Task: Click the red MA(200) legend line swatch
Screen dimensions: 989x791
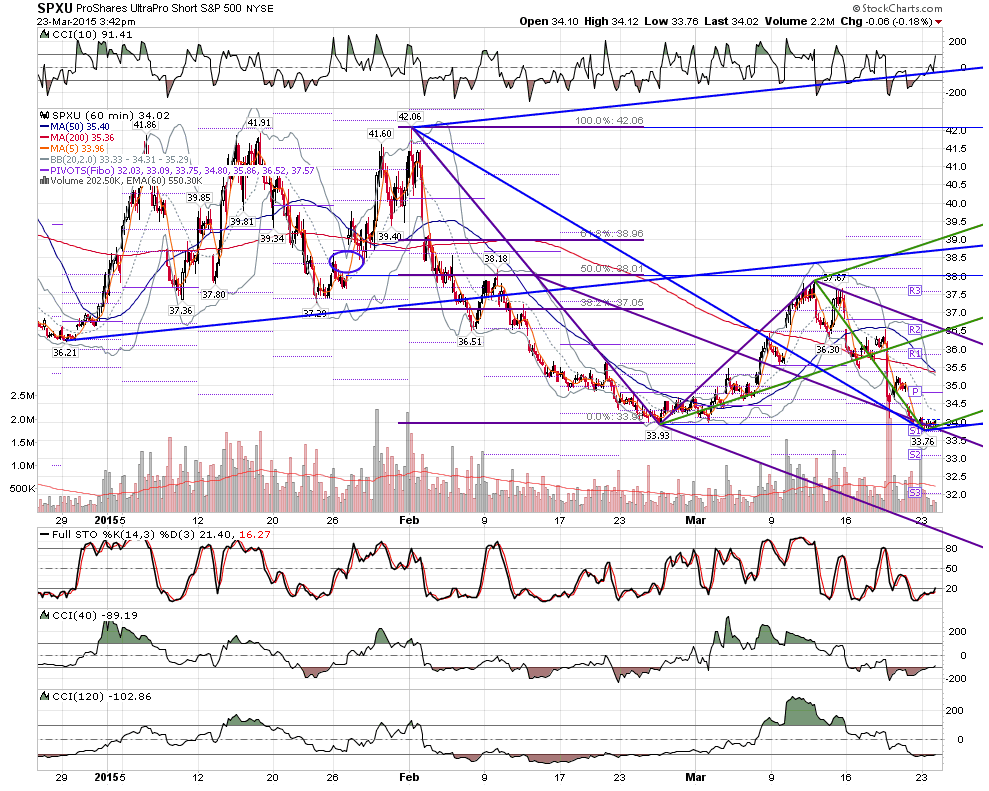Action: pos(44,138)
